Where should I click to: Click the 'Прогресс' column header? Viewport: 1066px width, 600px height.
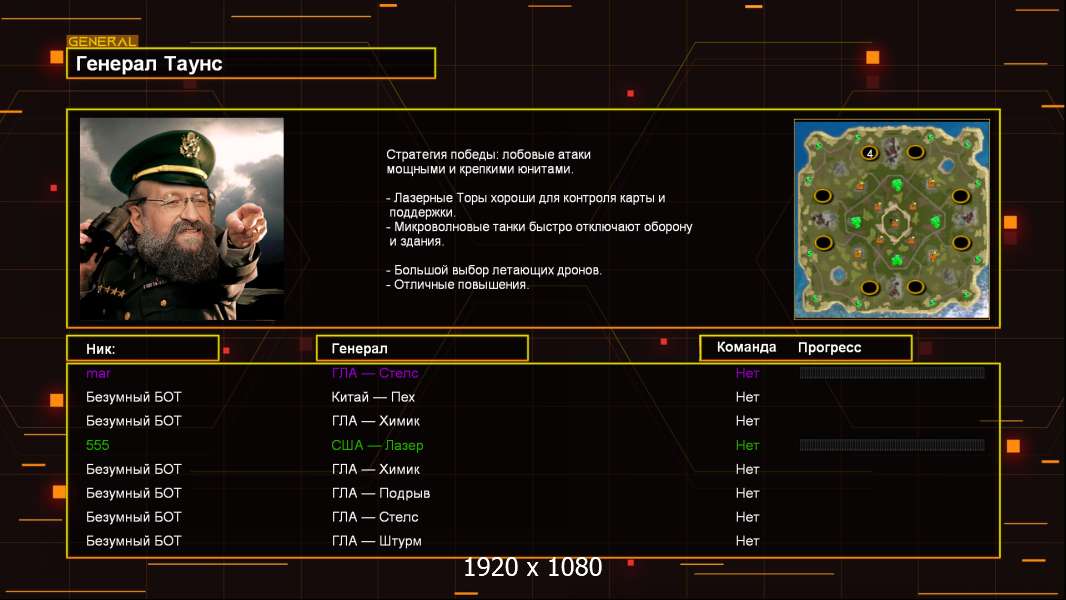pos(829,347)
